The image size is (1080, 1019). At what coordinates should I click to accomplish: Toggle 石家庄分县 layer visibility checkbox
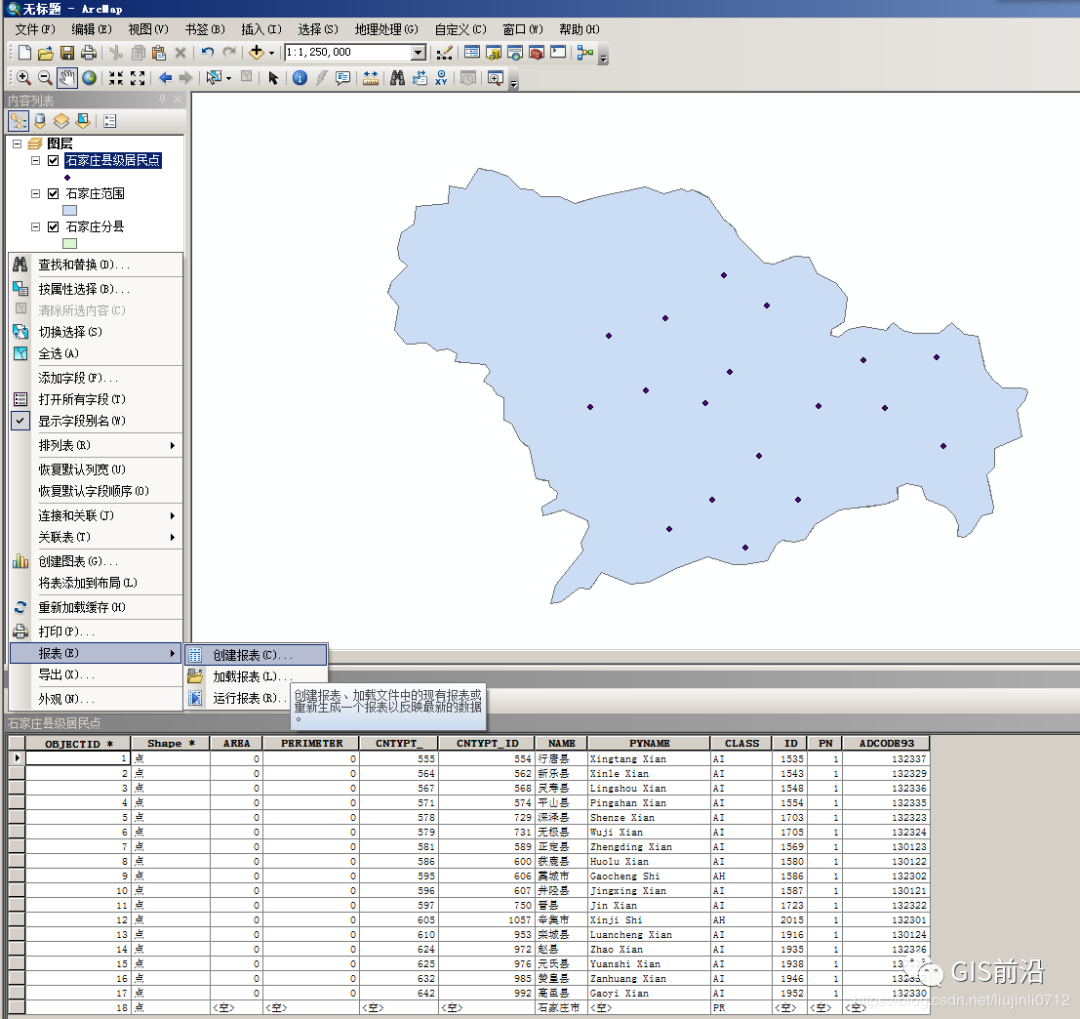pyautogui.click(x=53, y=227)
